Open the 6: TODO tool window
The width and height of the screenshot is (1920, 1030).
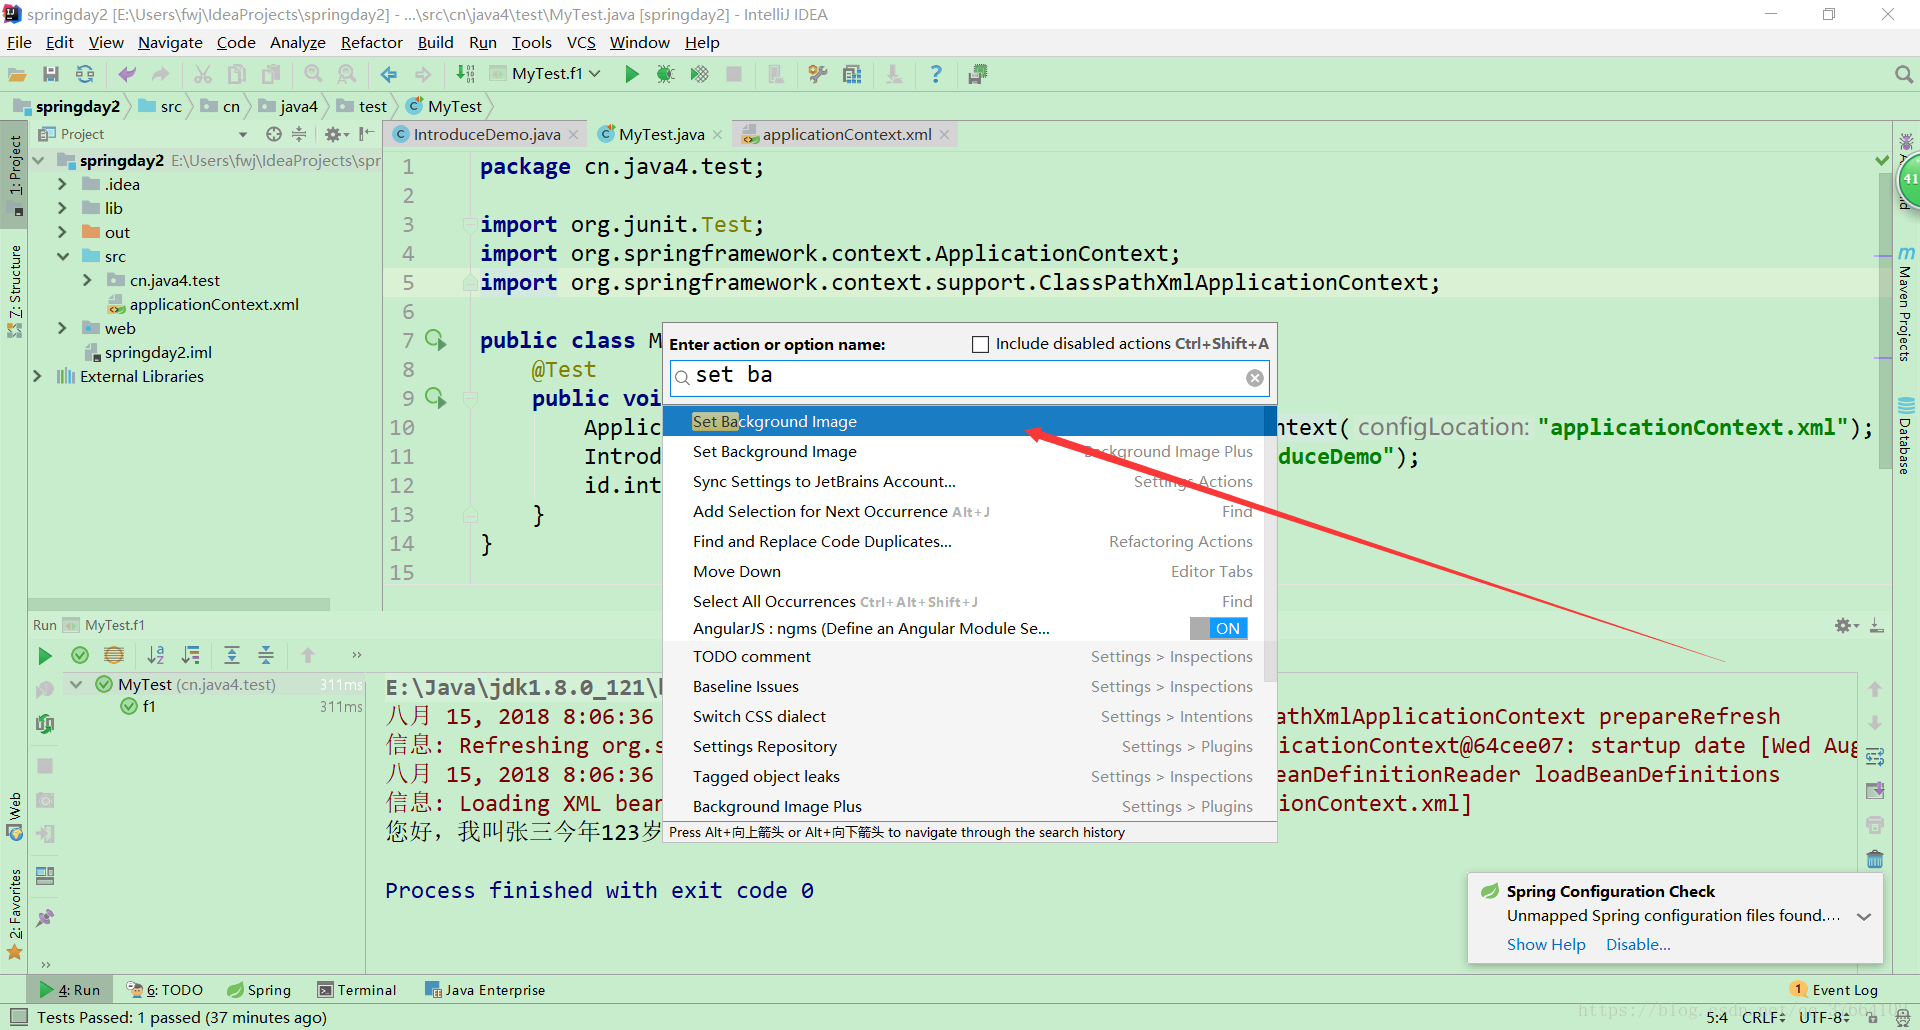click(x=165, y=990)
